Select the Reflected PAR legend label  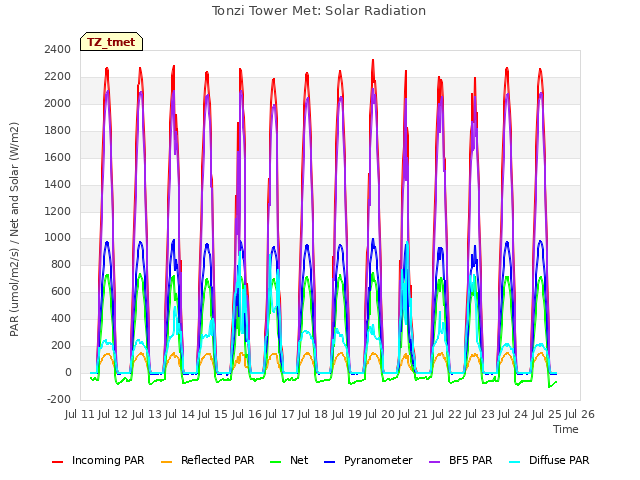click(x=218, y=460)
